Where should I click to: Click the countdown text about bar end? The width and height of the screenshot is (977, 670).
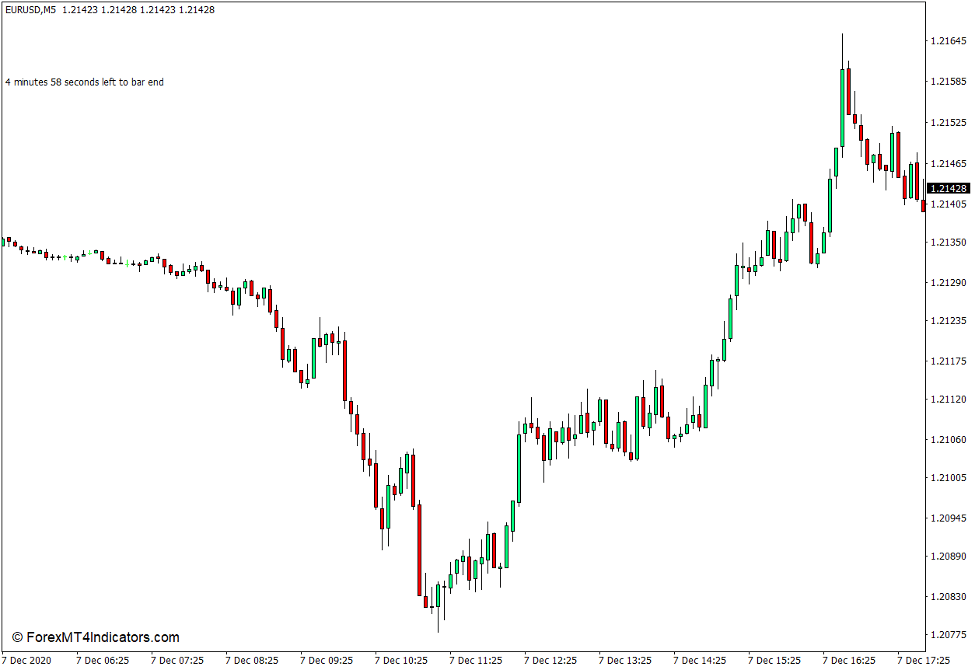[x=85, y=83]
